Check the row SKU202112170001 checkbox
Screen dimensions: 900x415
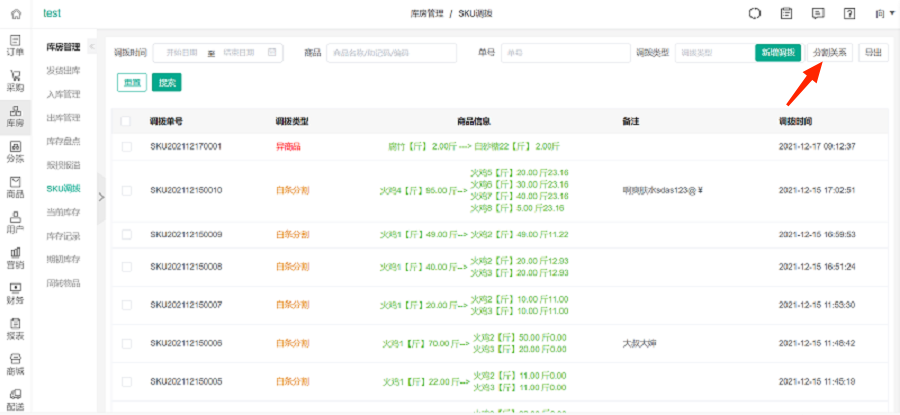(126, 147)
